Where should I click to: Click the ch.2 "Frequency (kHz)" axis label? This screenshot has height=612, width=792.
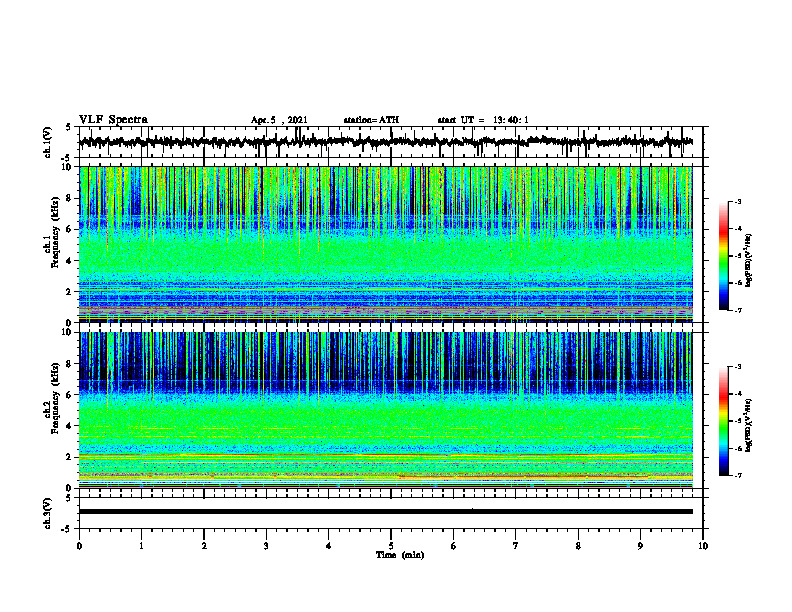pos(55,398)
